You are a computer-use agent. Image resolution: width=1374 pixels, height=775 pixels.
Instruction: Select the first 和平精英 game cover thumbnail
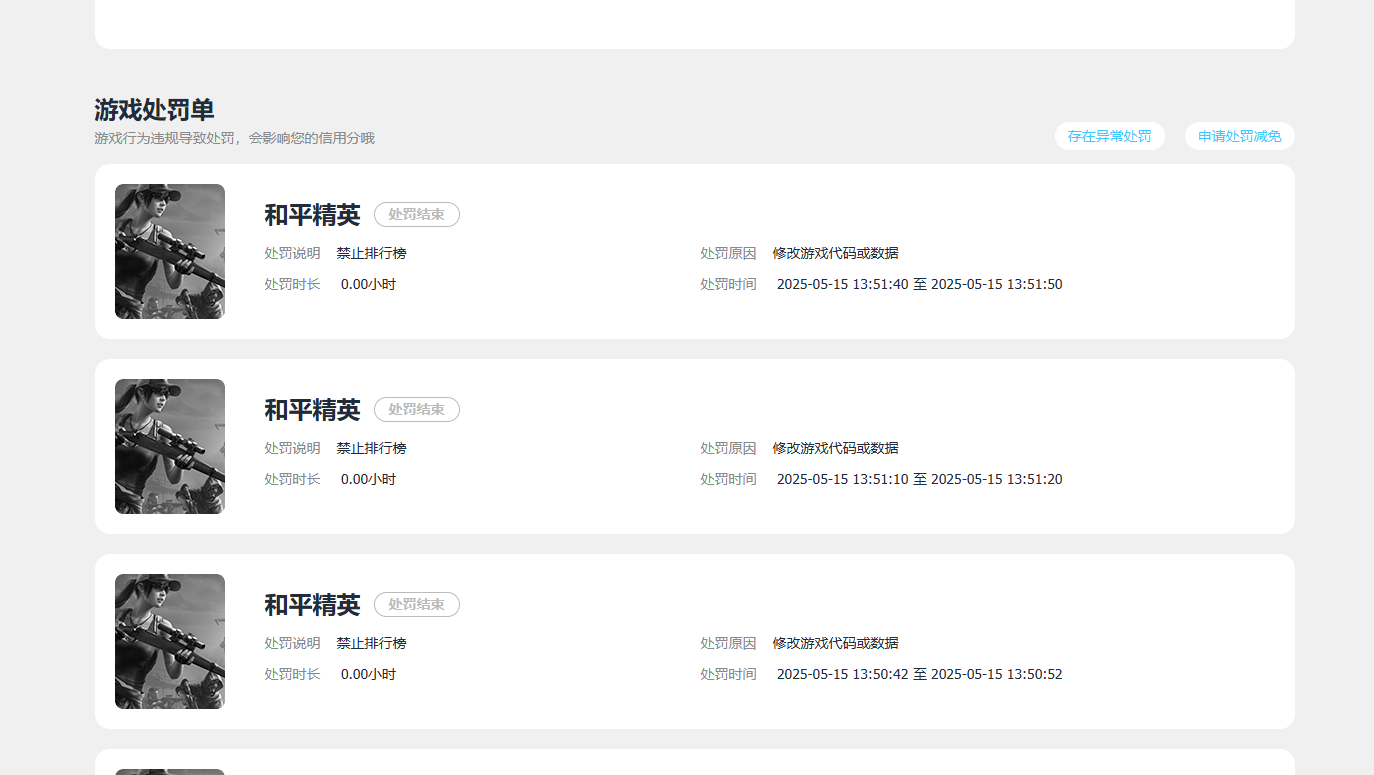click(170, 251)
